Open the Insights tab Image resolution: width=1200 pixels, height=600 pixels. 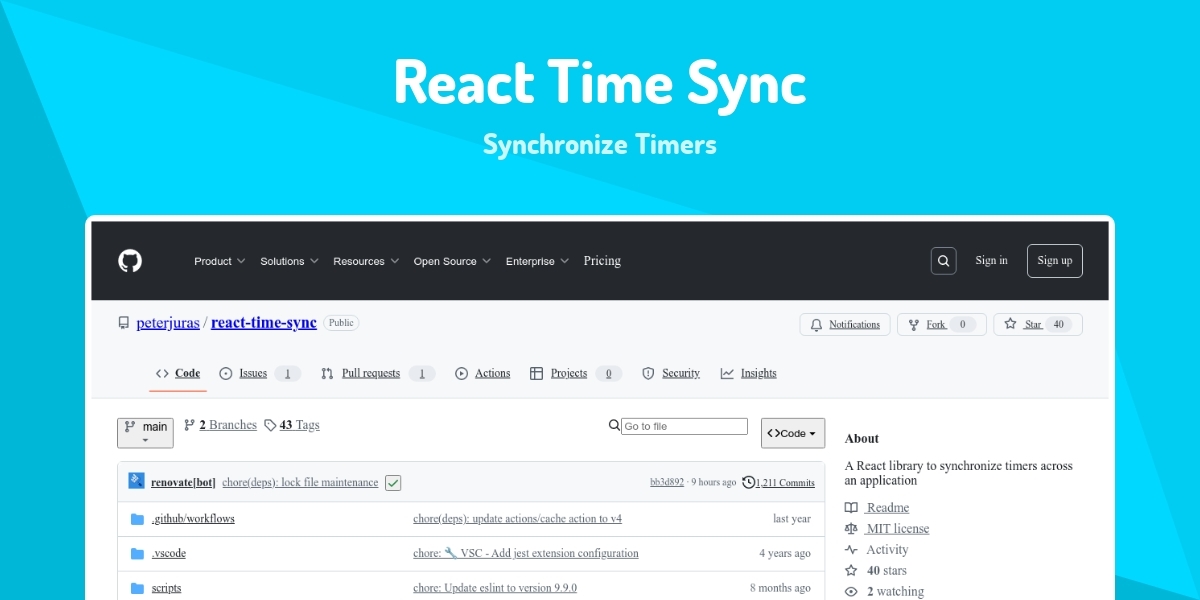click(x=758, y=373)
